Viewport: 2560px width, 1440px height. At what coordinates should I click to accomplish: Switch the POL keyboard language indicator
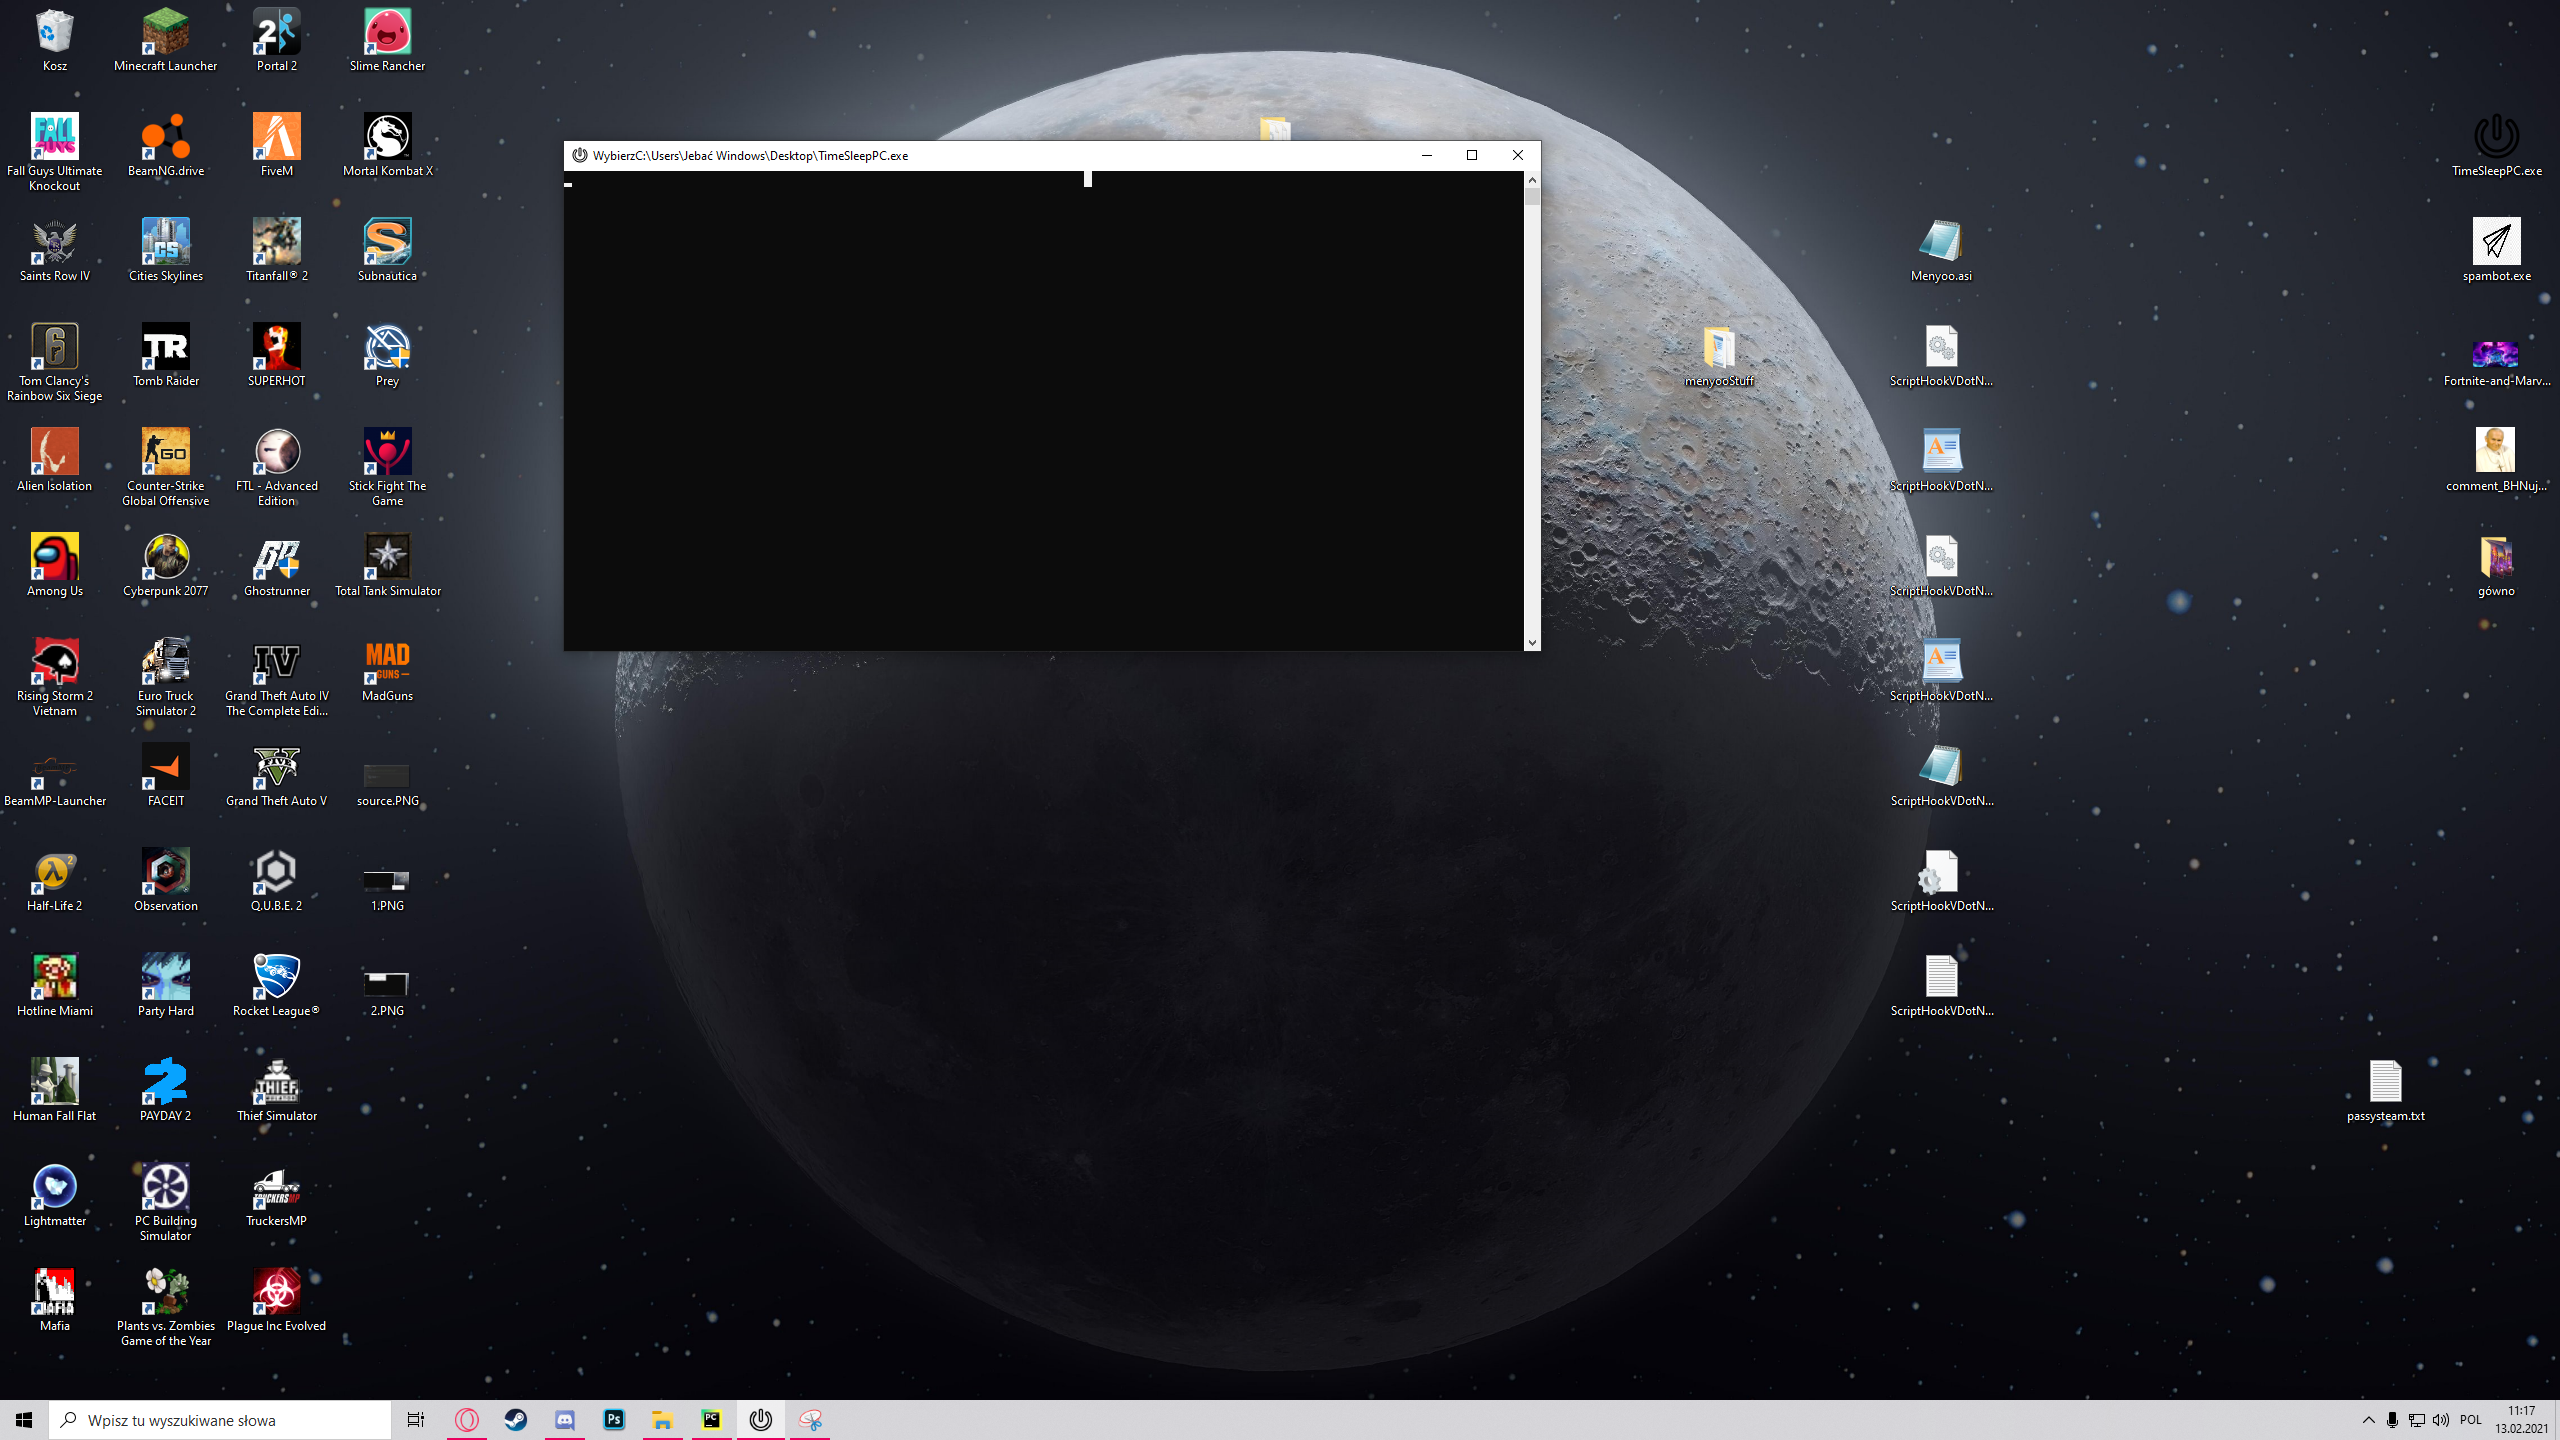coord(2471,1420)
